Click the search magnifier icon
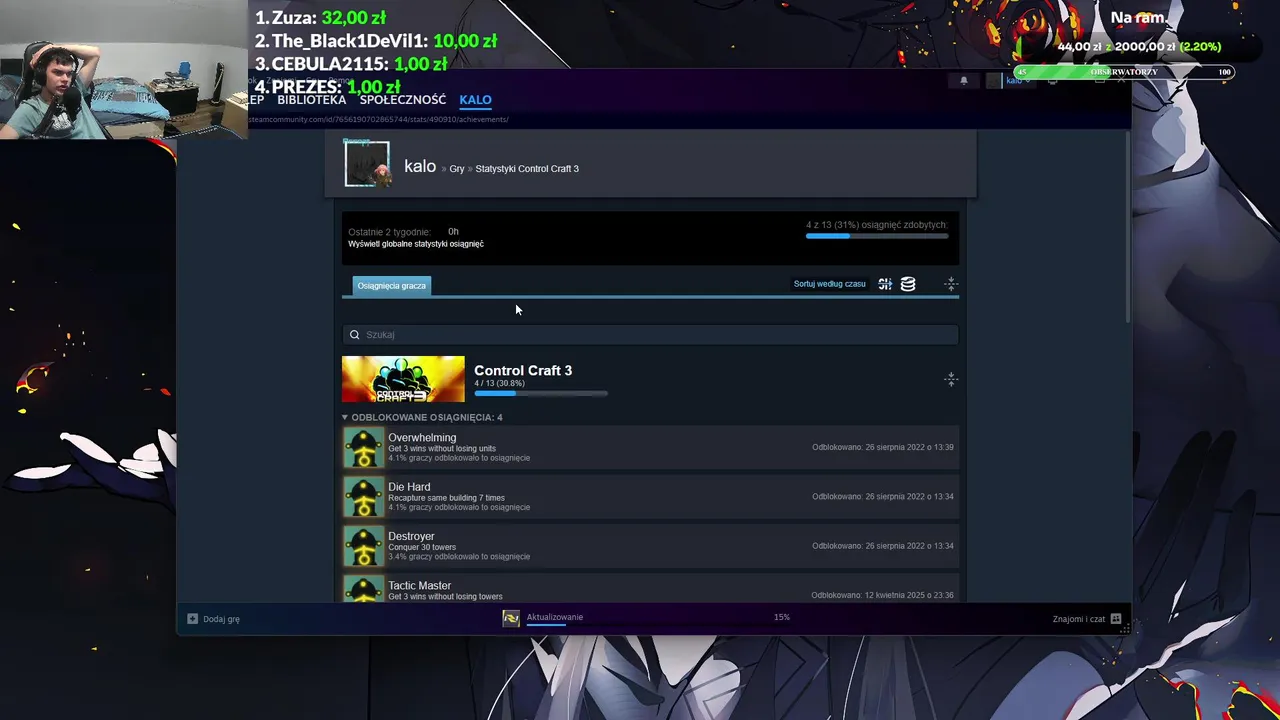 coord(354,335)
